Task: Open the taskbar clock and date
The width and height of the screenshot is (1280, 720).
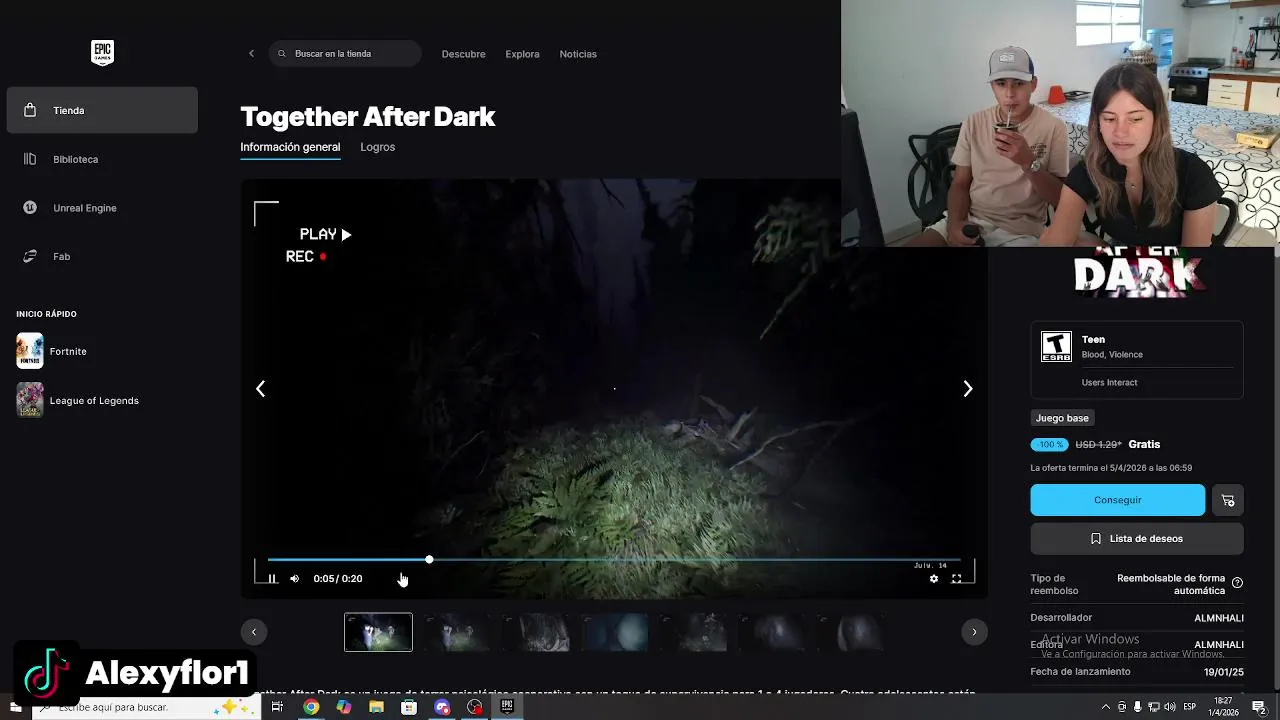Action: pyautogui.click(x=1223, y=707)
